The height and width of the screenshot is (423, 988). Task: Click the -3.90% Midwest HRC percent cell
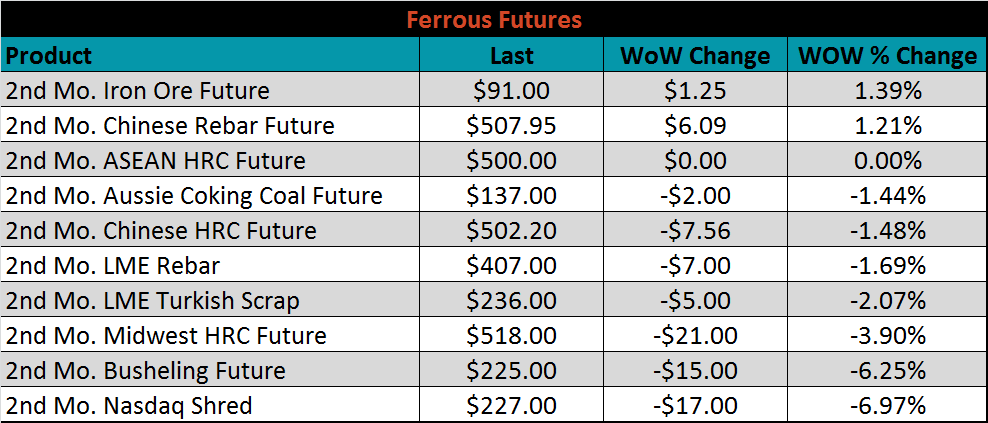887,335
